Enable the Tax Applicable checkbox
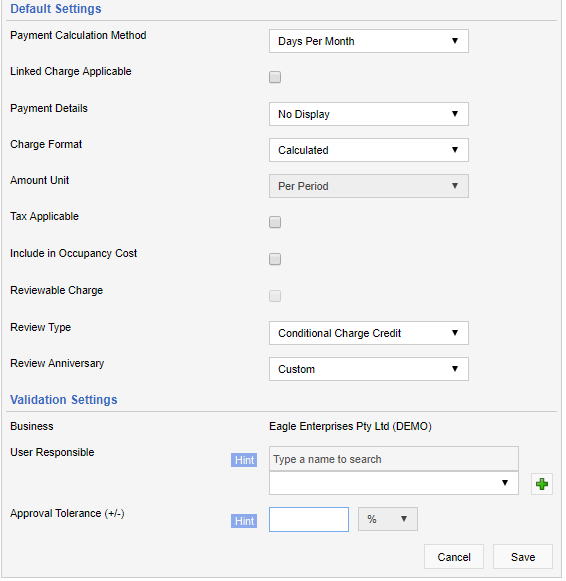Image resolution: width=566 pixels, height=581 pixels. [x=276, y=223]
